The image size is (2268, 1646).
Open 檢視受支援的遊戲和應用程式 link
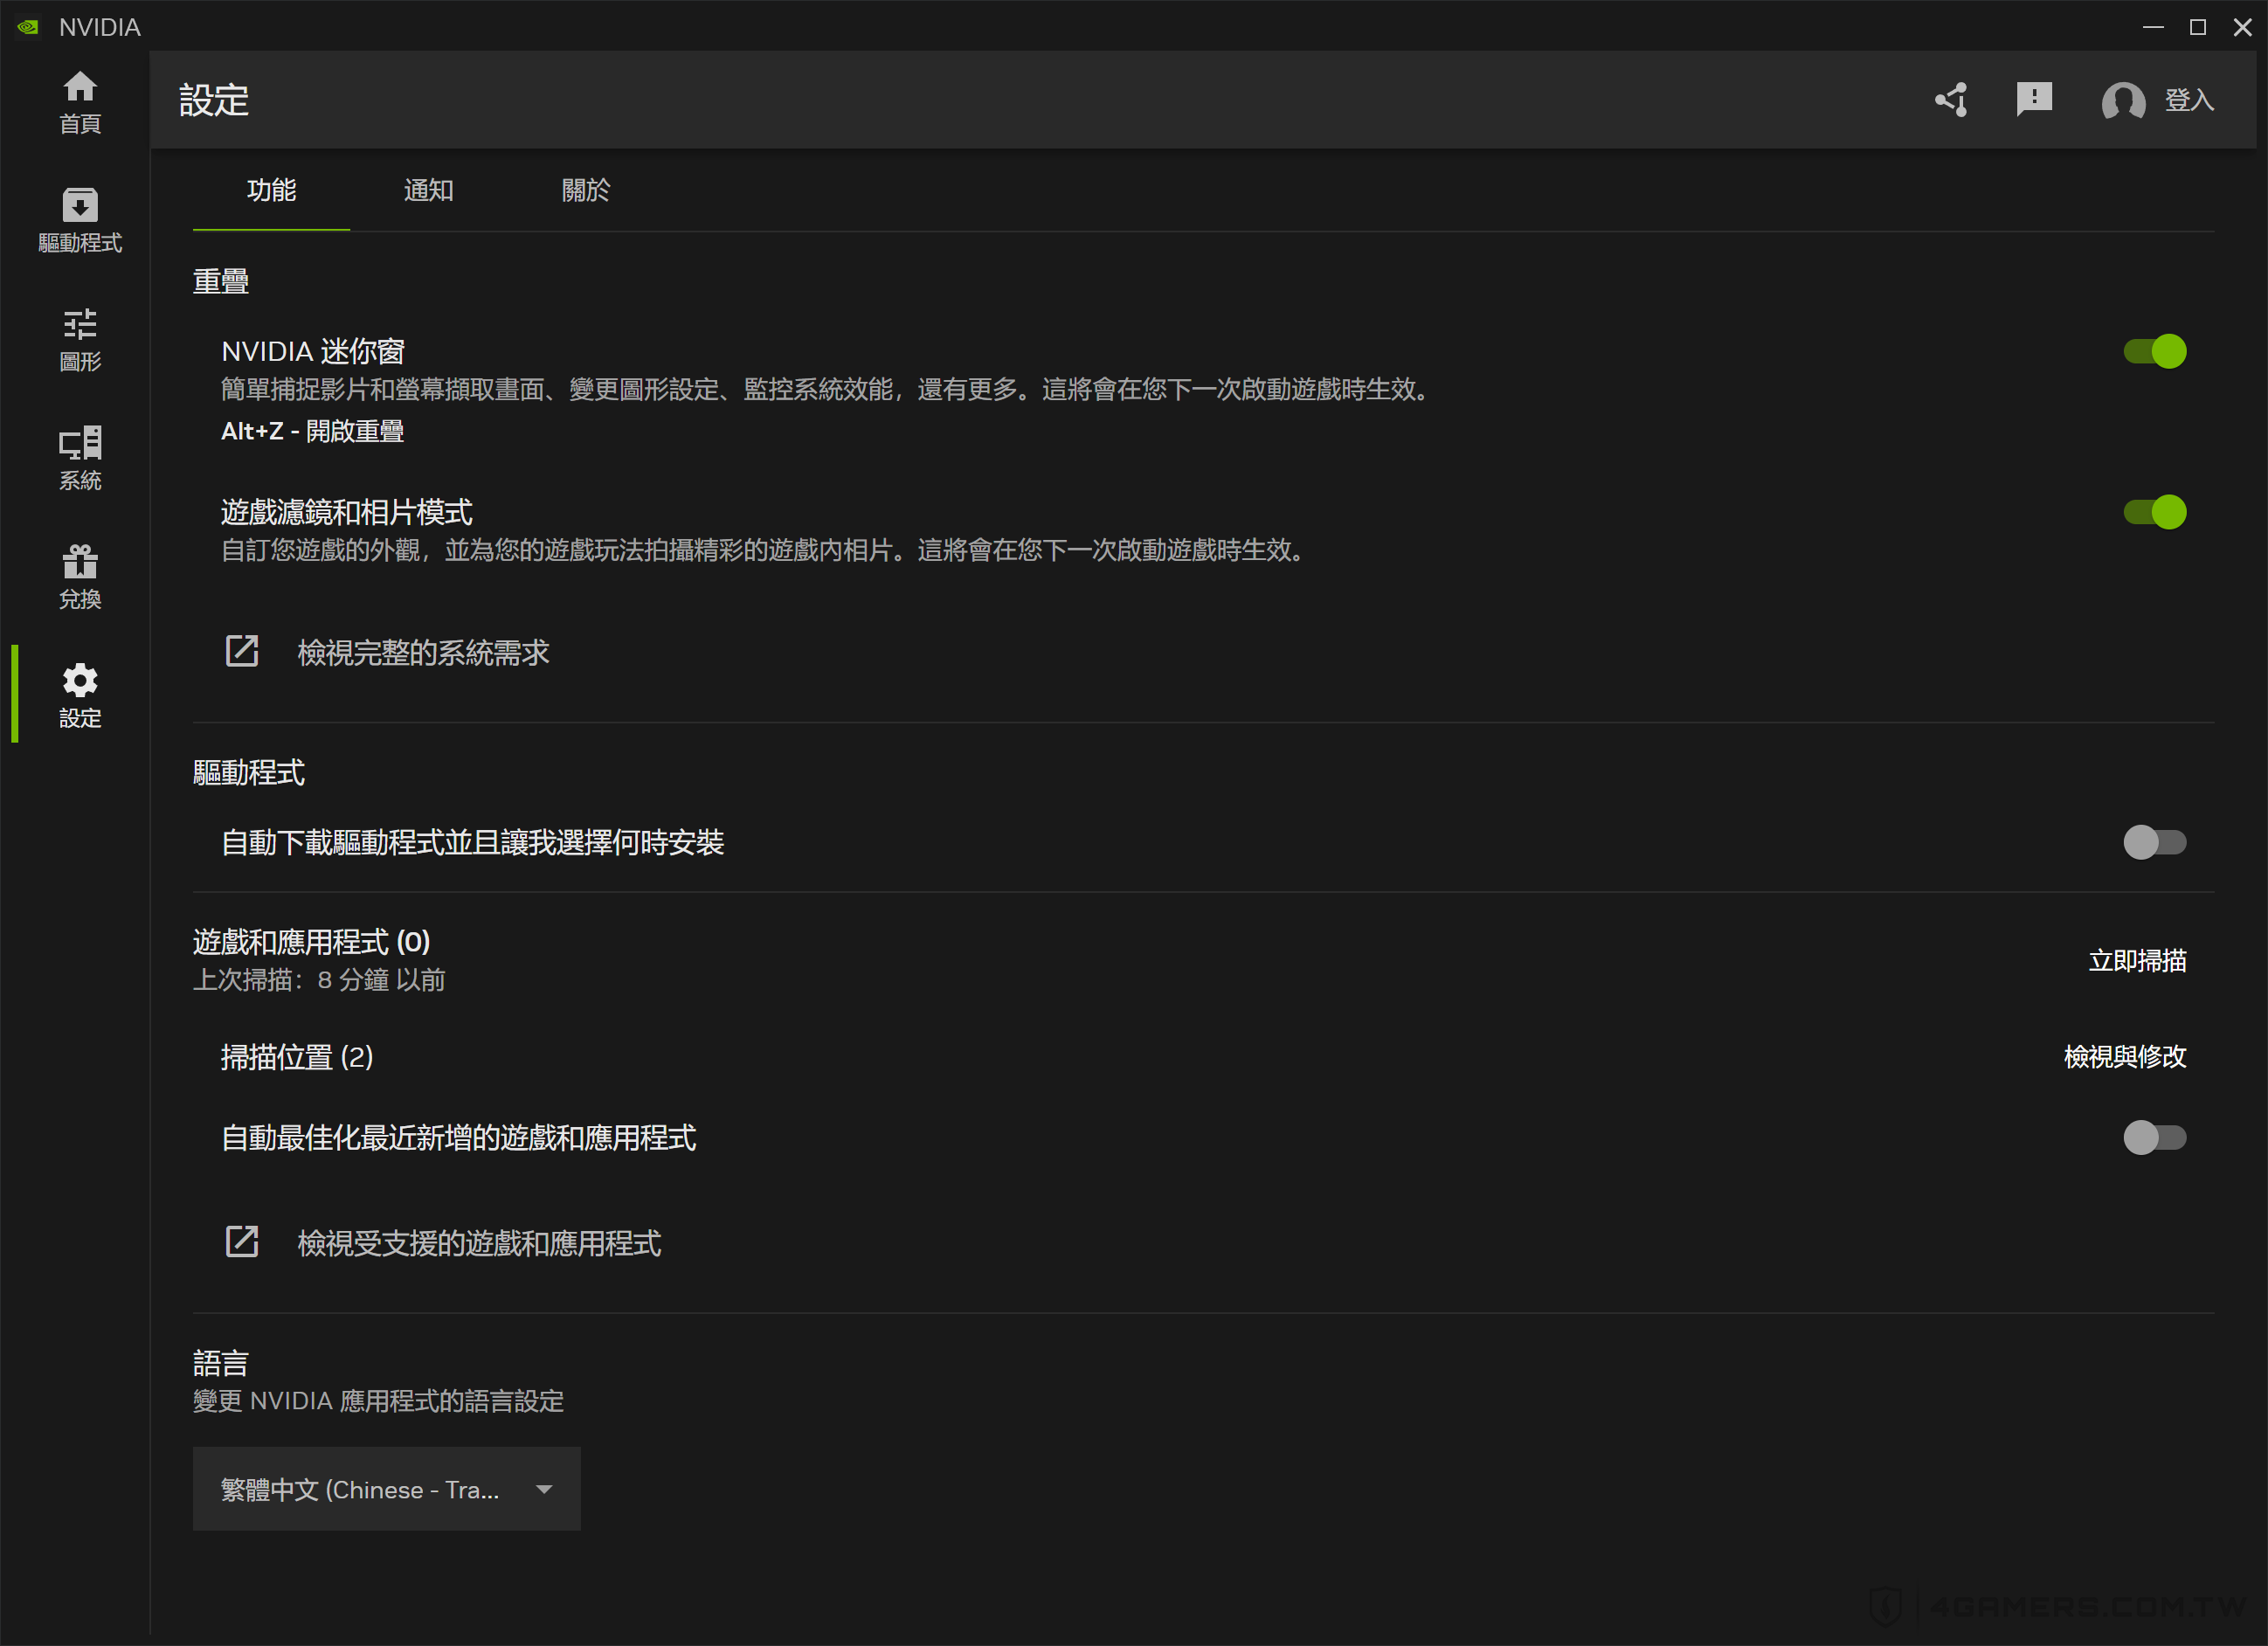(479, 1243)
